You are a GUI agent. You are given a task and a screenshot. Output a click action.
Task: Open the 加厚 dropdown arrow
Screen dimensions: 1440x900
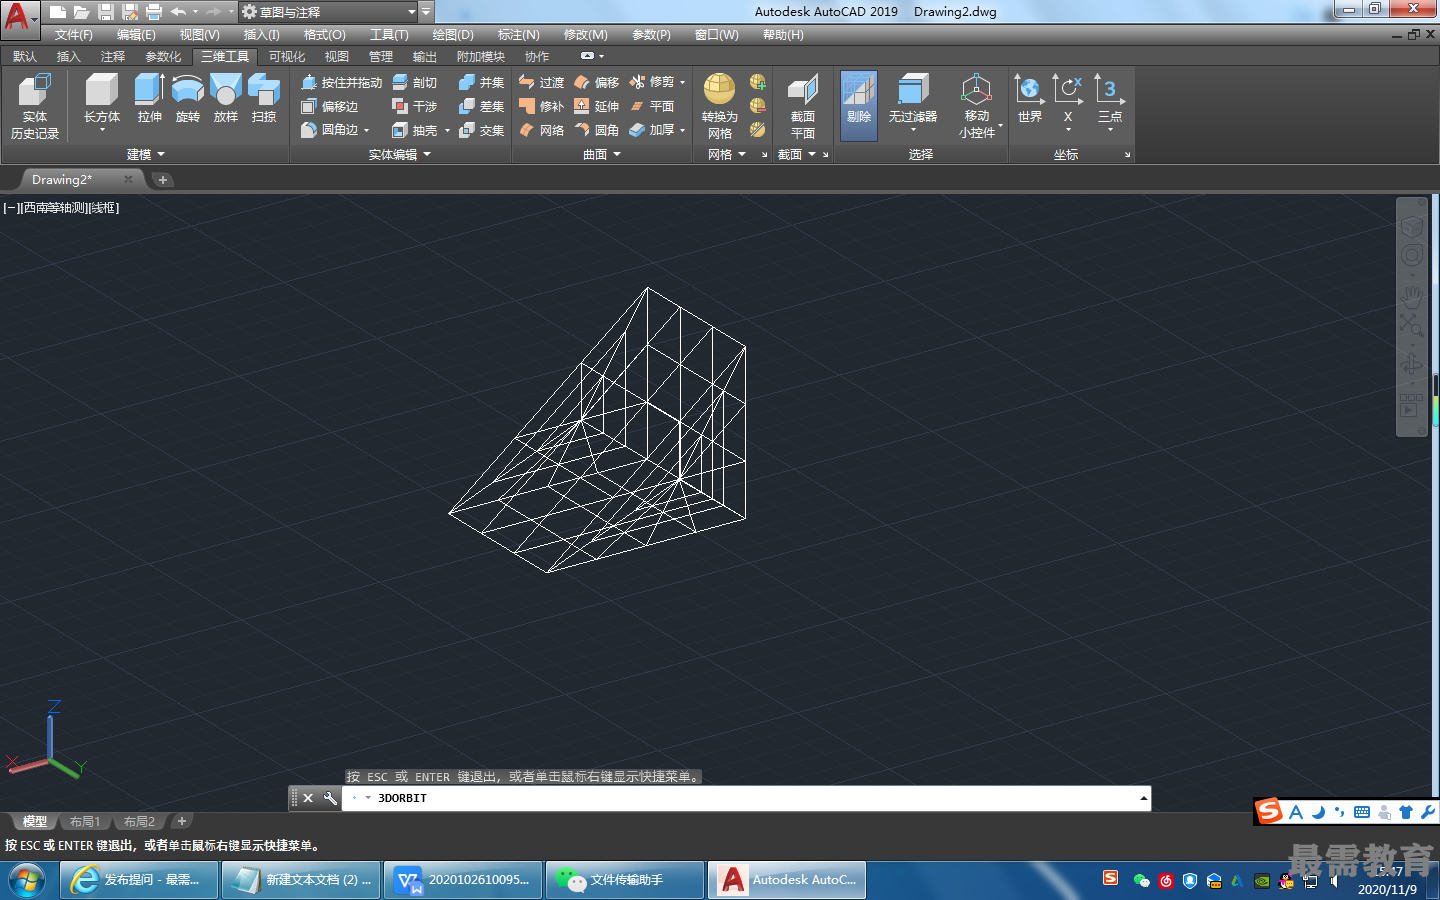click(683, 130)
